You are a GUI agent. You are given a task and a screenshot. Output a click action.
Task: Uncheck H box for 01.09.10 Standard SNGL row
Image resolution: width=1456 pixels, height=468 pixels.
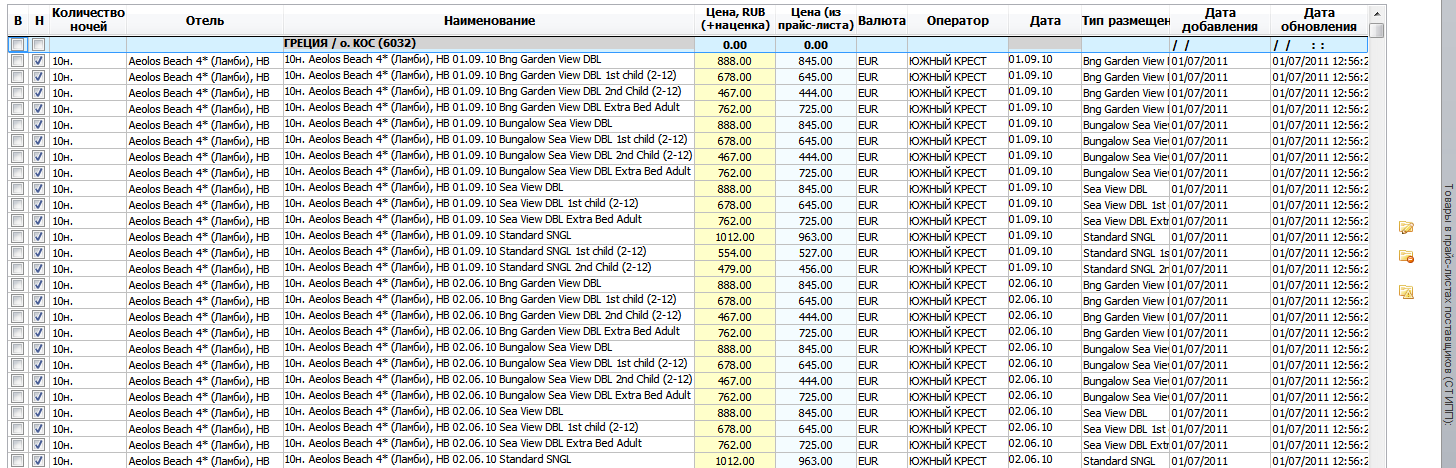38,237
